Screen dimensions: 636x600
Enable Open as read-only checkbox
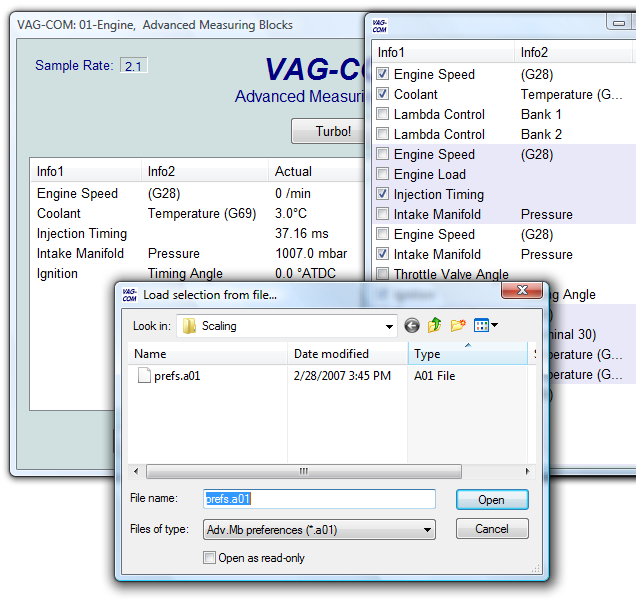(209, 557)
